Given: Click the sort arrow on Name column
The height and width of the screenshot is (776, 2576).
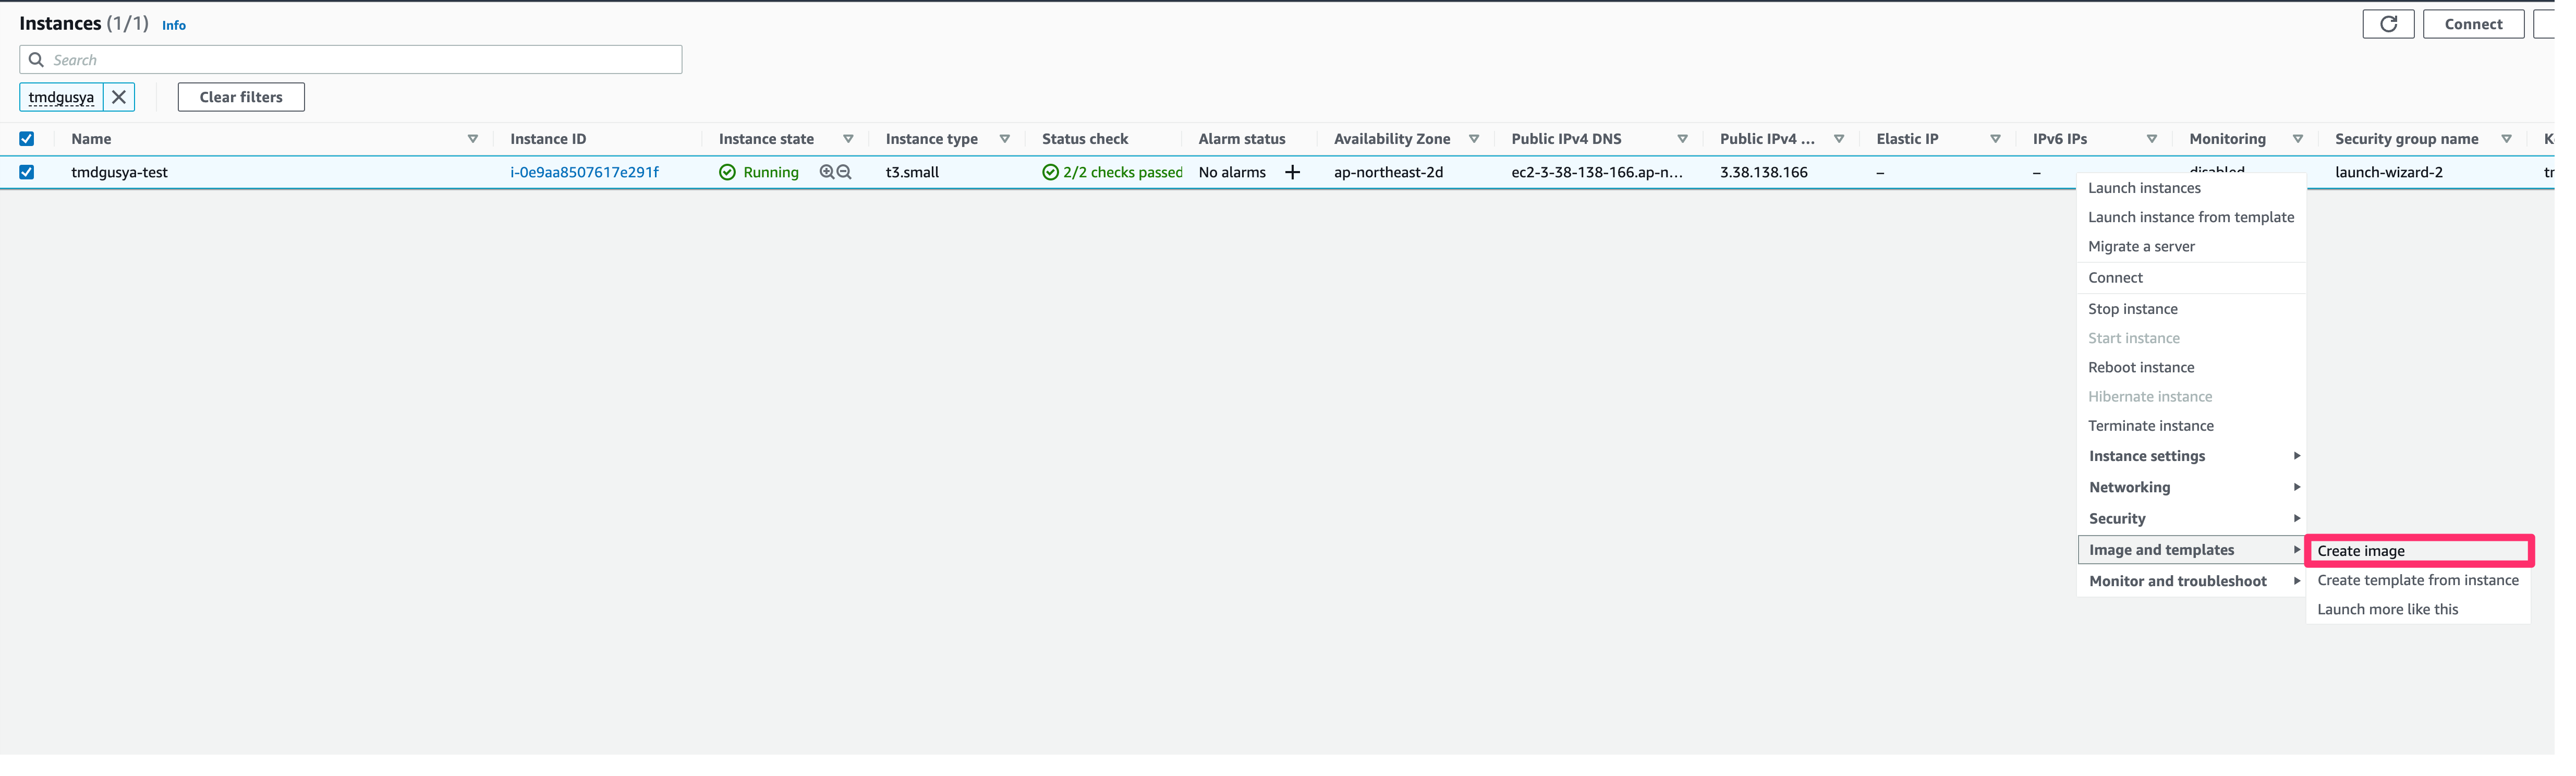Looking at the screenshot, I should click(x=473, y=139).
